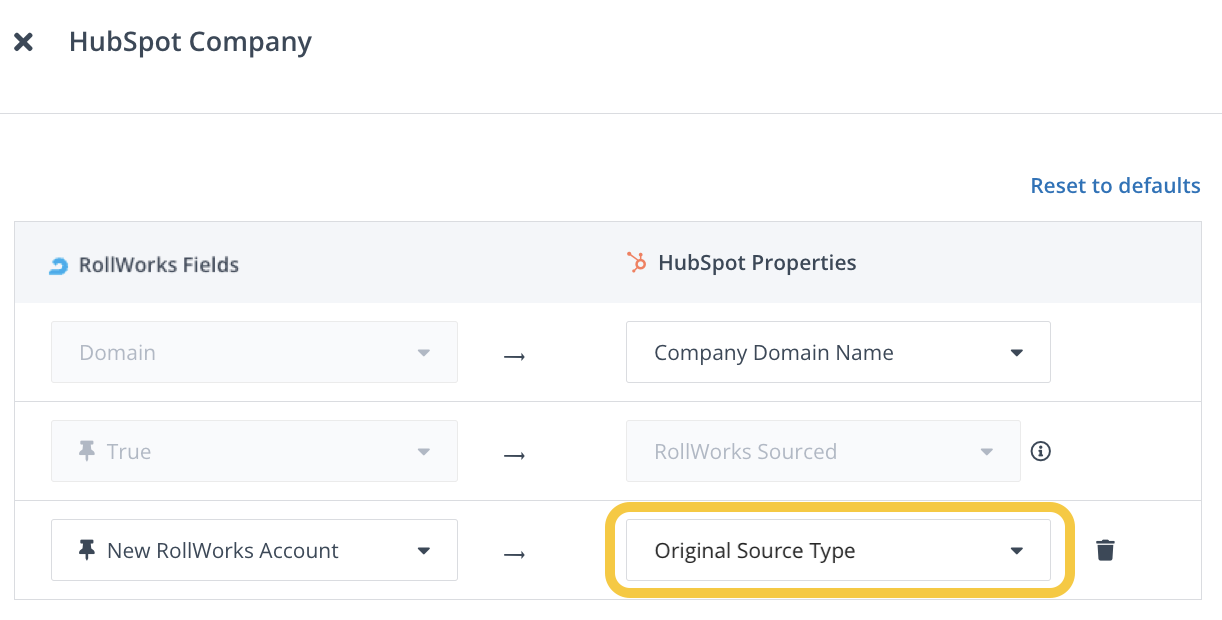
Task: Click mapping arrow in New RollWorks Account row
Action: (514, 553)
